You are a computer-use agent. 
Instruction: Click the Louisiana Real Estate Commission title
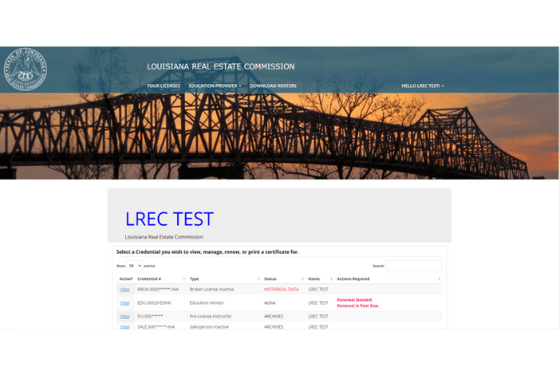[x=221, y=66]
